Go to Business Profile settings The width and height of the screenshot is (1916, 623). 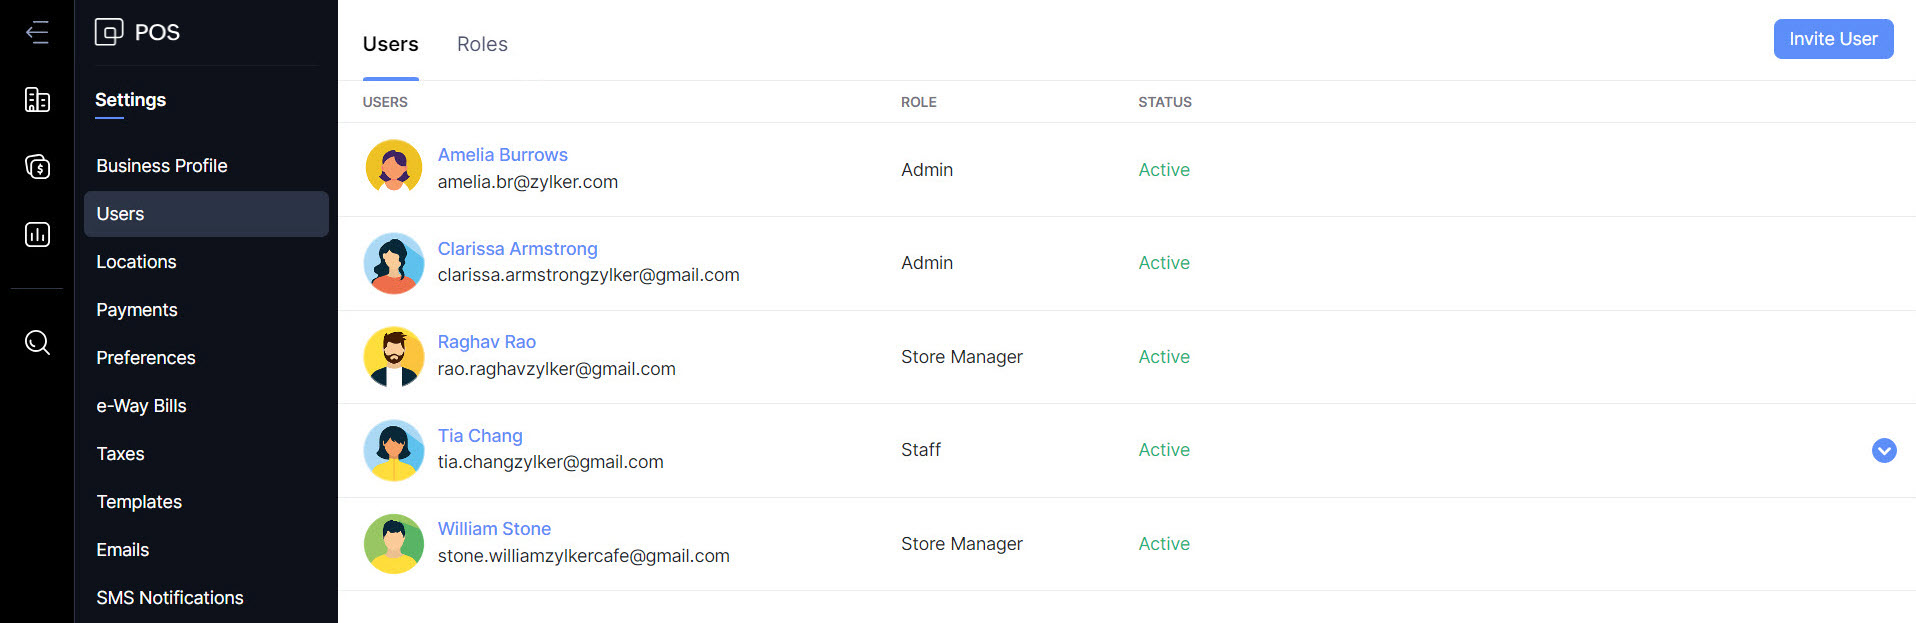[x=162, y=166]
